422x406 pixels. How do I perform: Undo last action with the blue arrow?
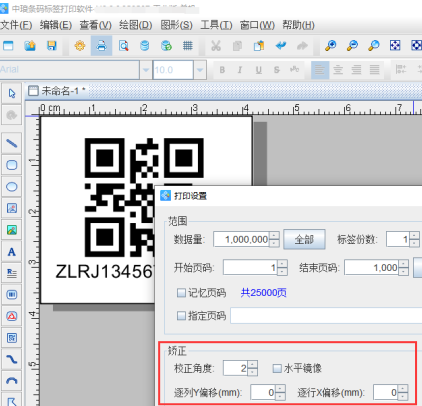(281, 45)
